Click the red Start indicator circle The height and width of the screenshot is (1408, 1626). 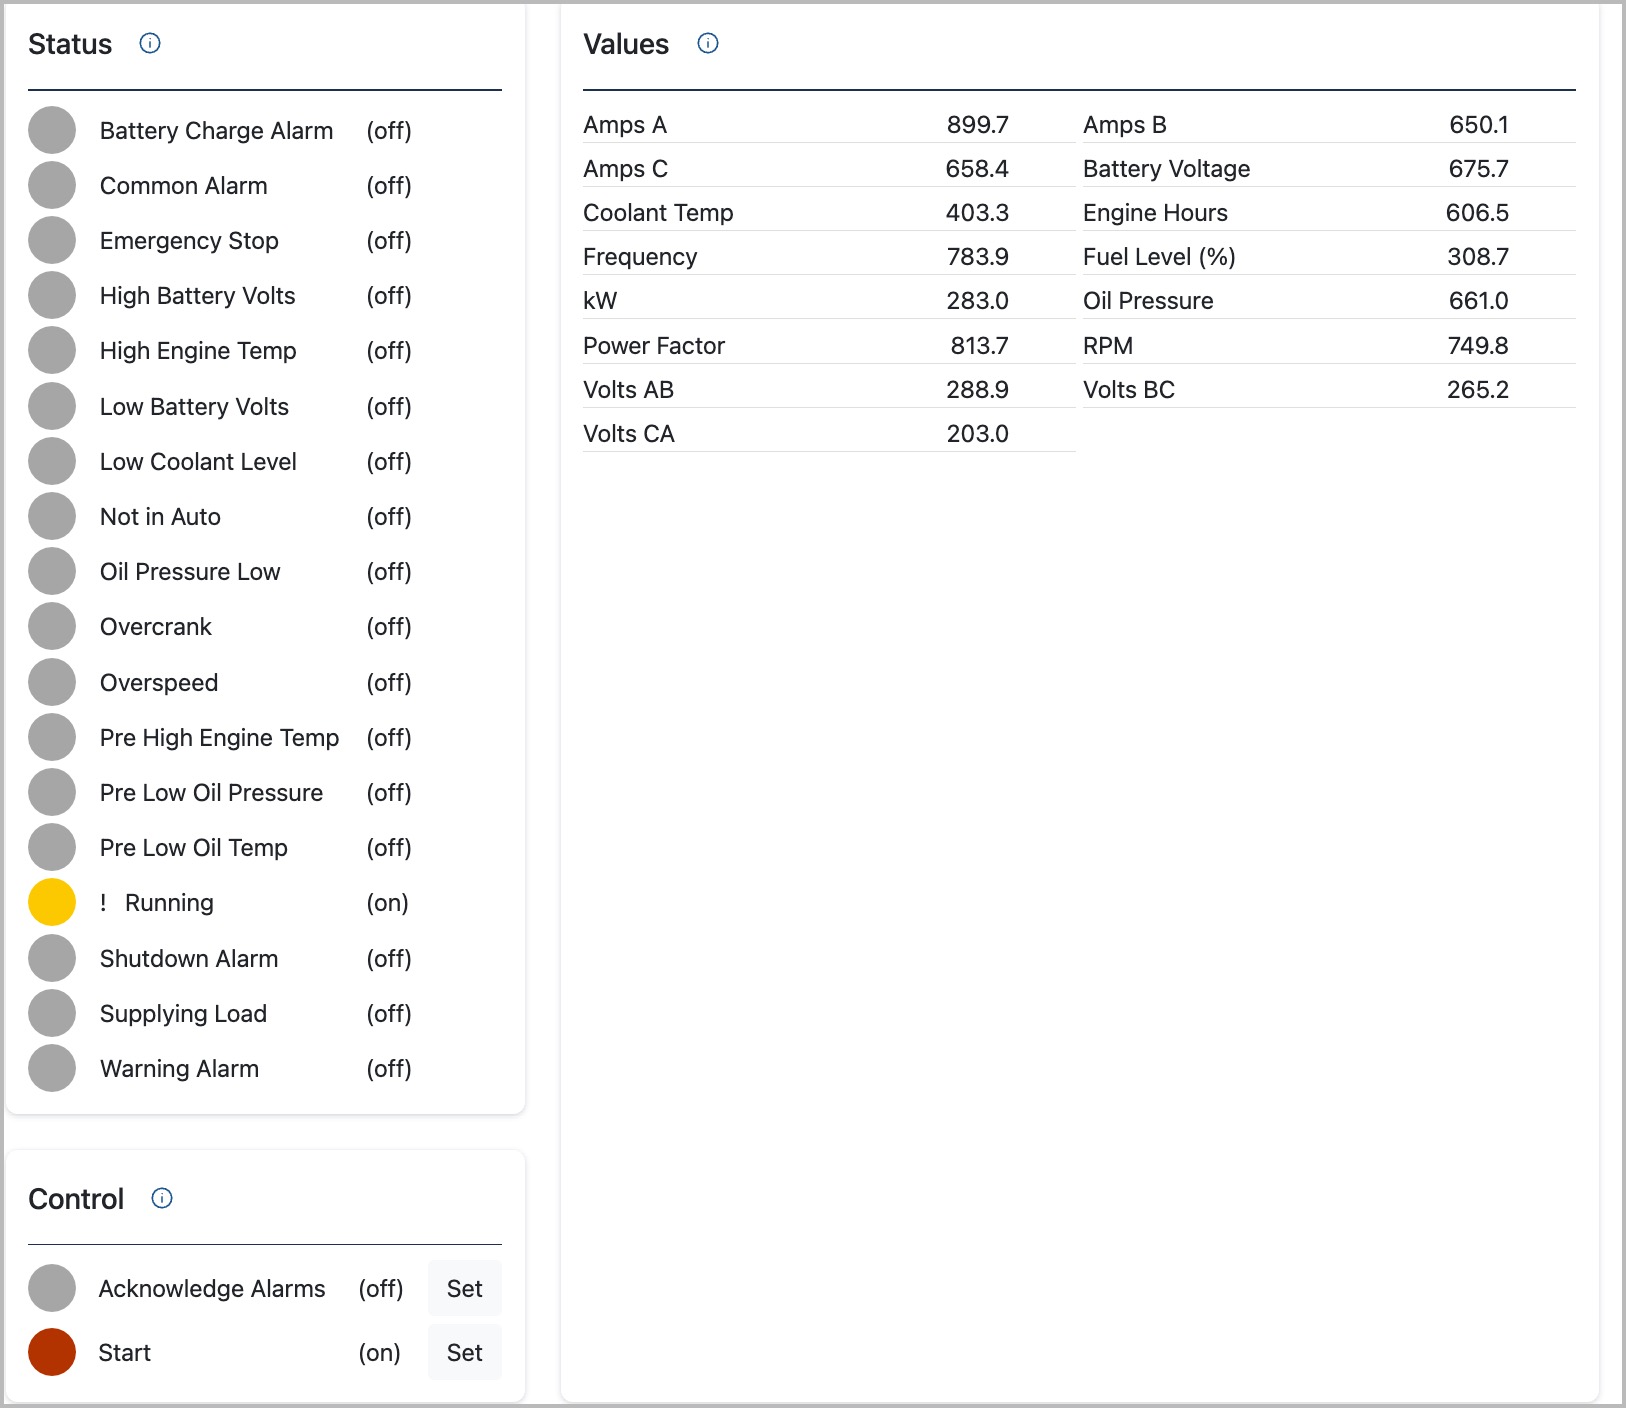pos(52,1352)
